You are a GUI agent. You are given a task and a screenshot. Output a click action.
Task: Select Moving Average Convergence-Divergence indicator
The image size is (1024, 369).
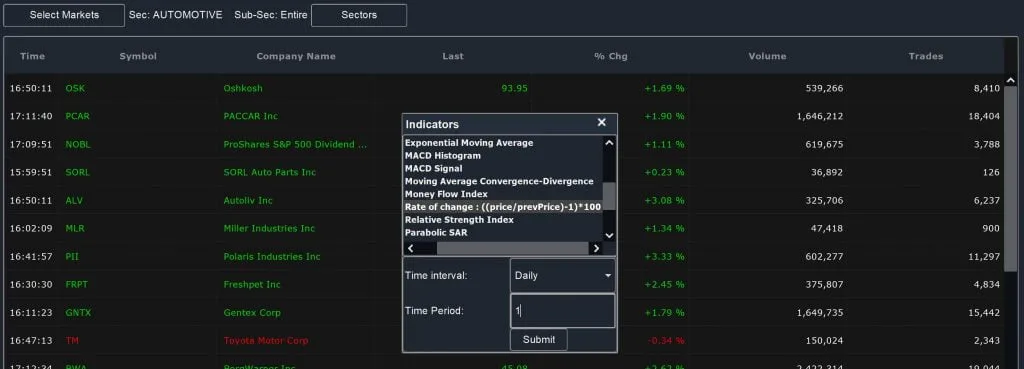pyautogui.click(x=499, y=182)
